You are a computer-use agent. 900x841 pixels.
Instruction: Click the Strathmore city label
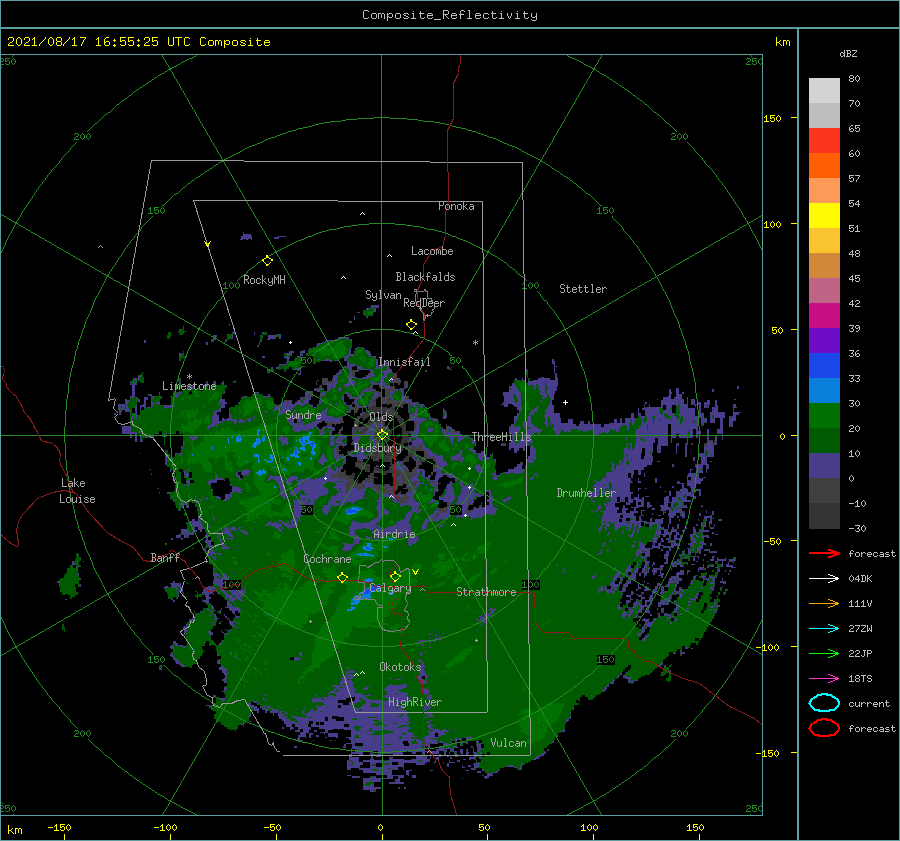(486, 592)
